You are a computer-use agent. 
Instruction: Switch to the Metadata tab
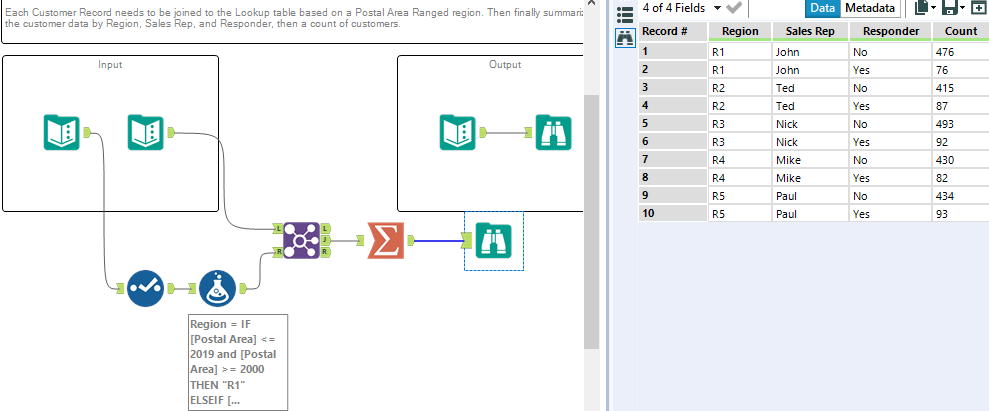pos(870,8)
